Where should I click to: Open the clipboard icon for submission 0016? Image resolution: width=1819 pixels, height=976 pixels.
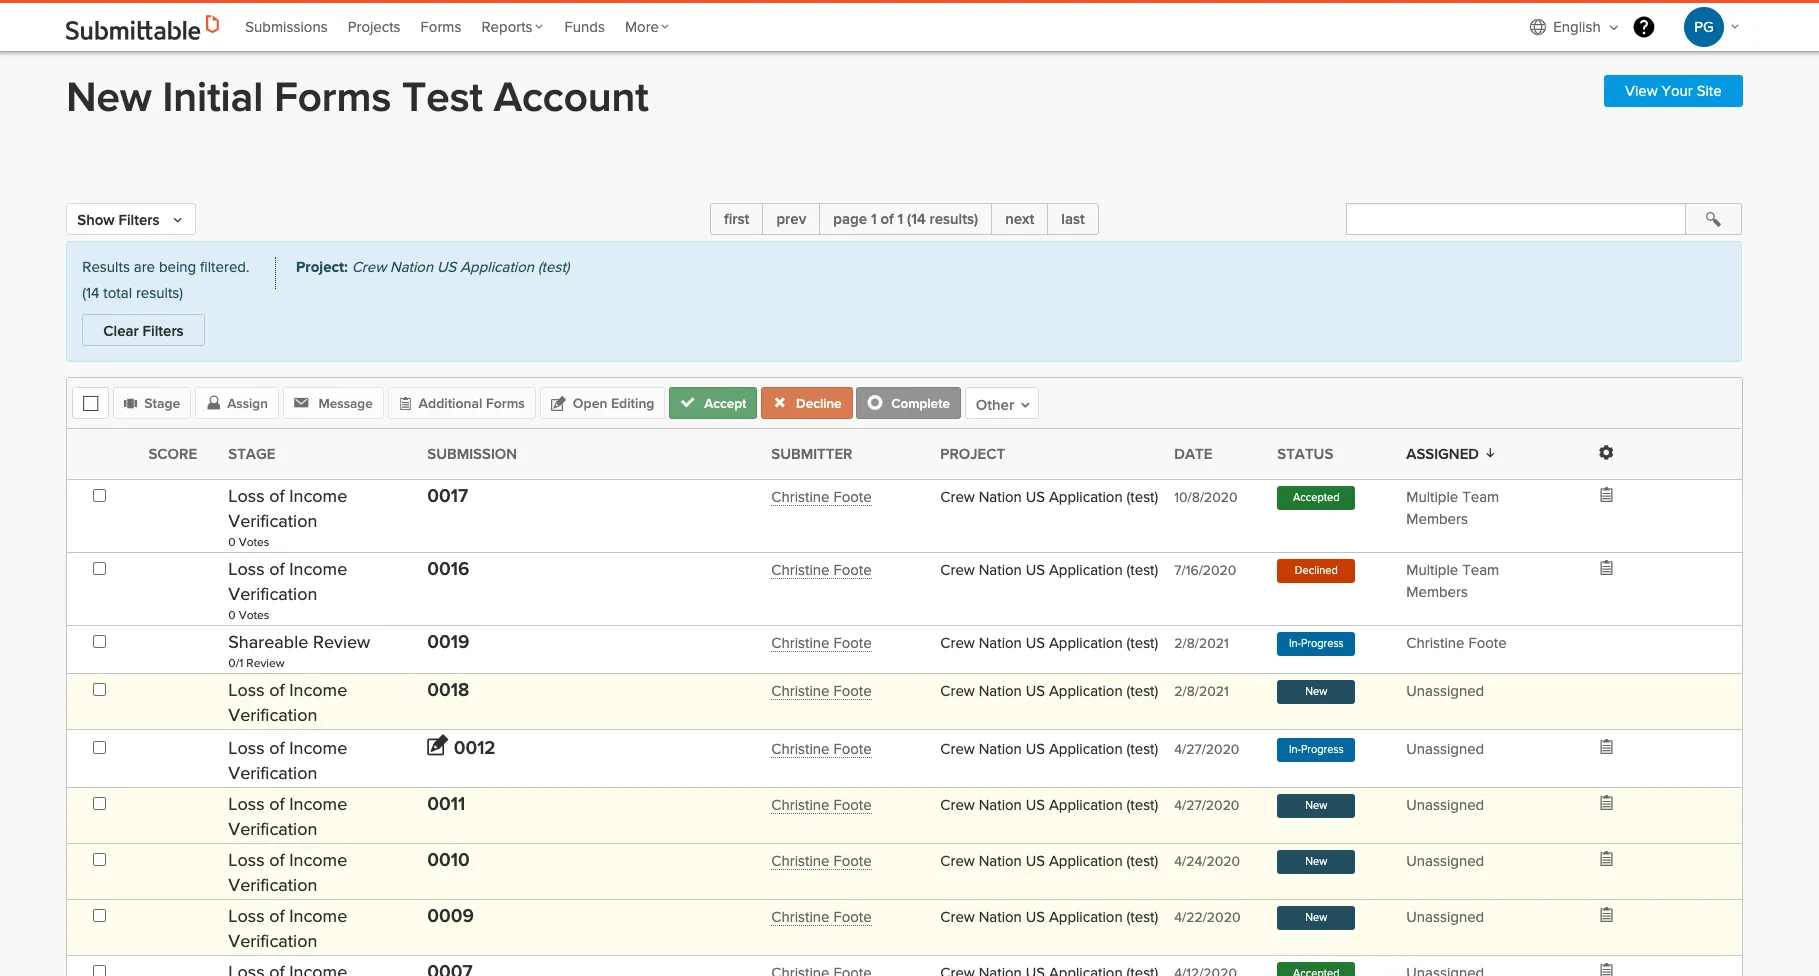1606,568
